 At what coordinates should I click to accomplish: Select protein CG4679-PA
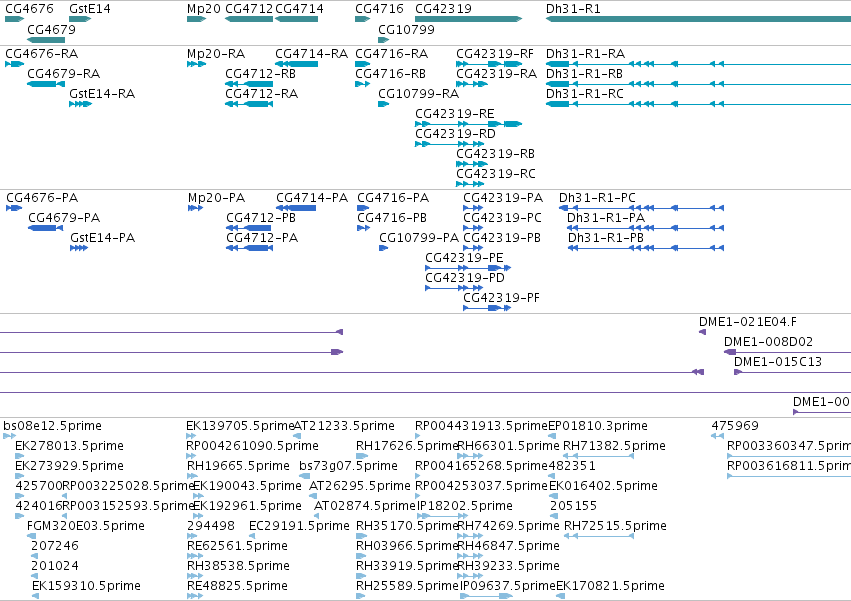pos(64,218)
